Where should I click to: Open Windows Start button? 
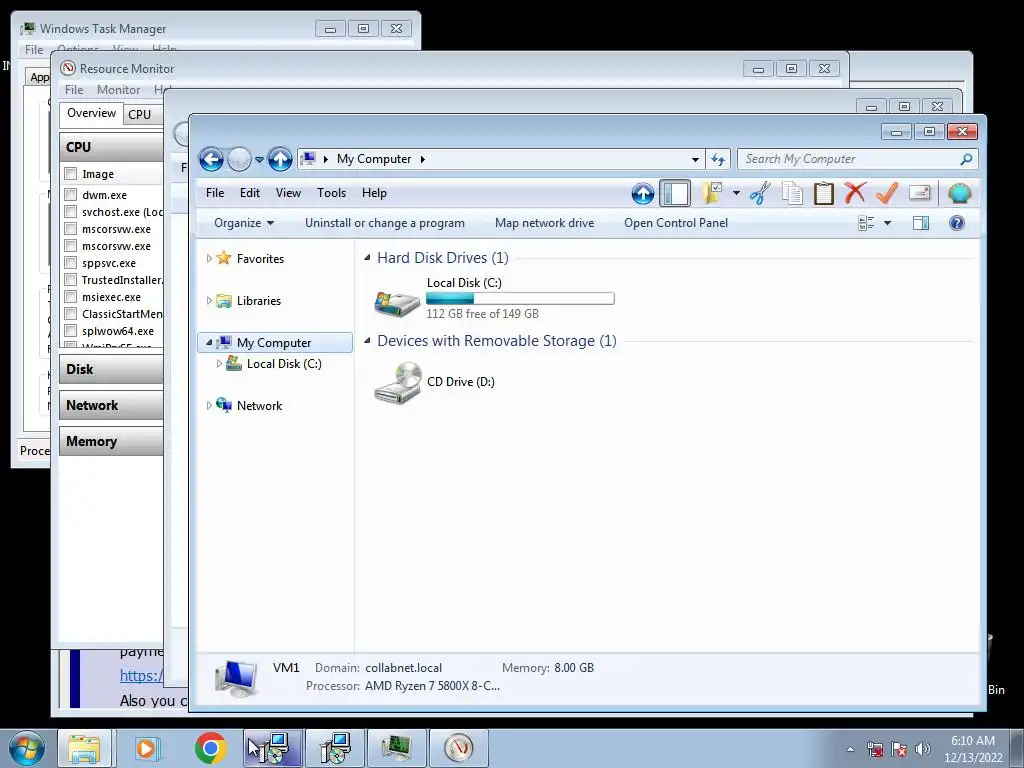click(x=26, y=748)
